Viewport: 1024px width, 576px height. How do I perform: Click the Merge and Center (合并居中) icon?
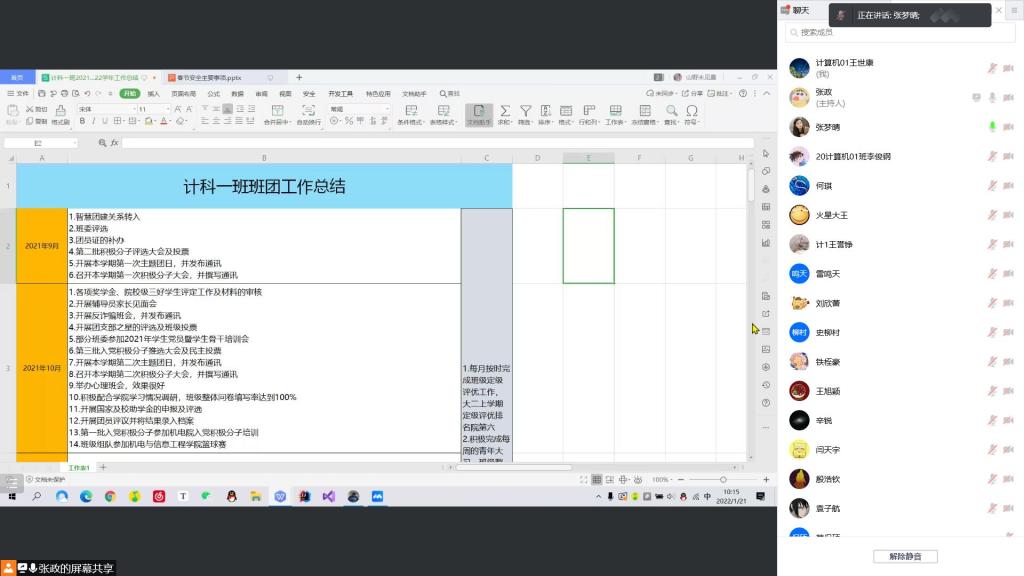coord(275,111)
